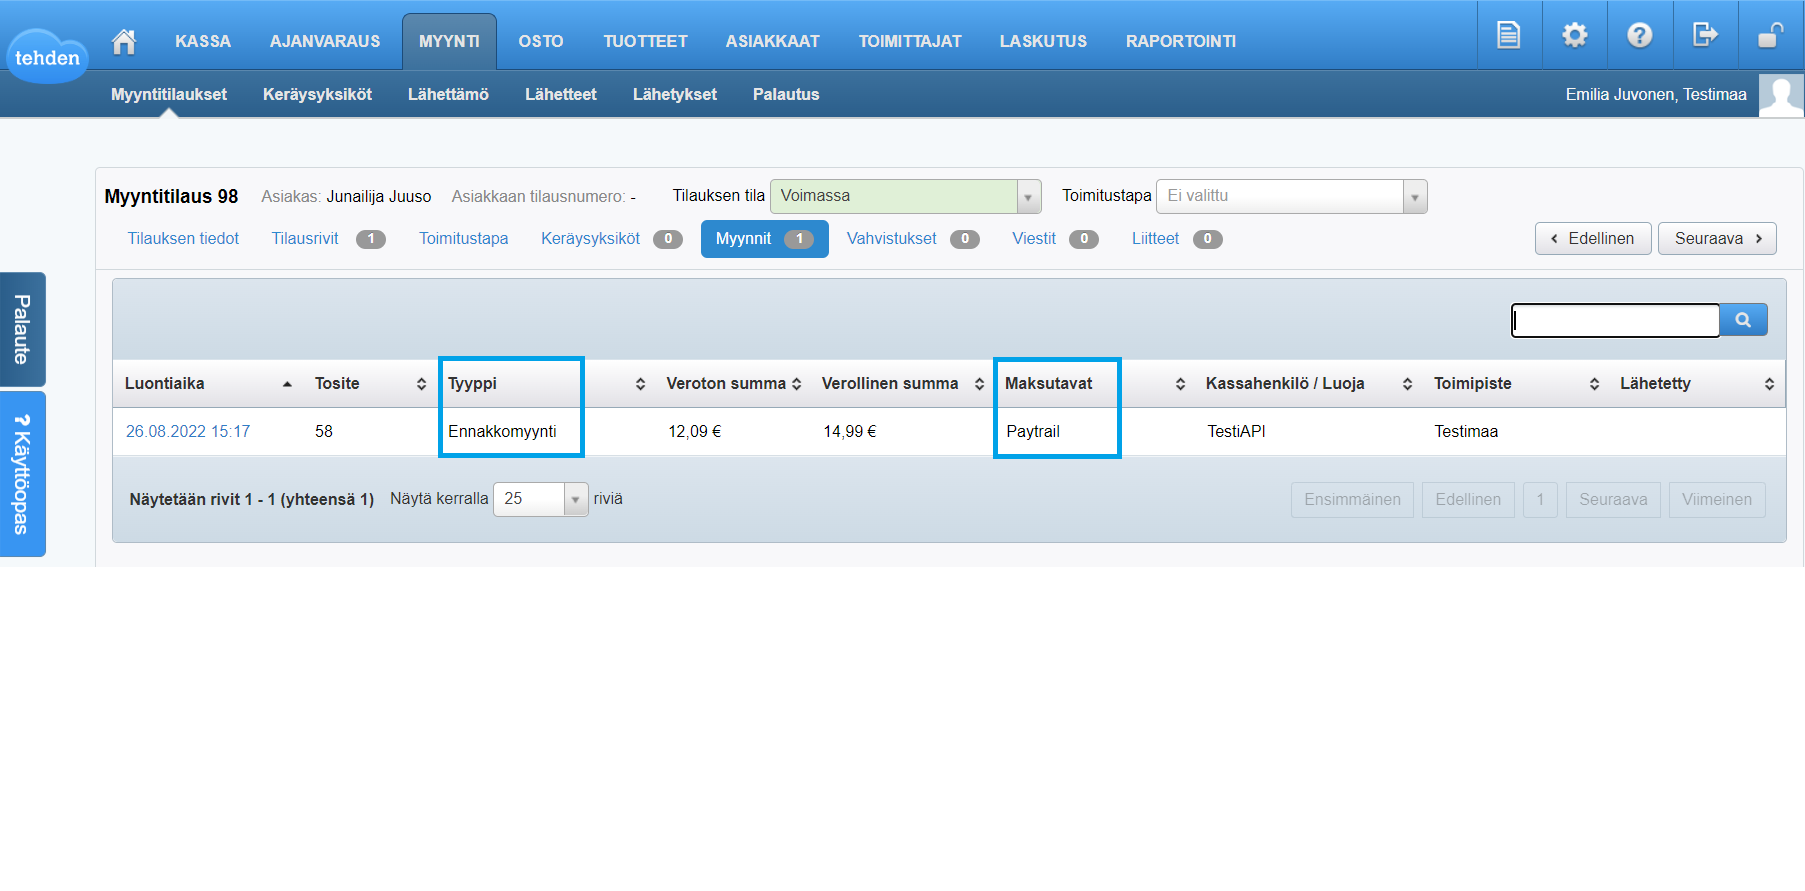Click the logout arrow icon
Image resolution: width=1805 pixels, height=891 pixels.
1704,35
